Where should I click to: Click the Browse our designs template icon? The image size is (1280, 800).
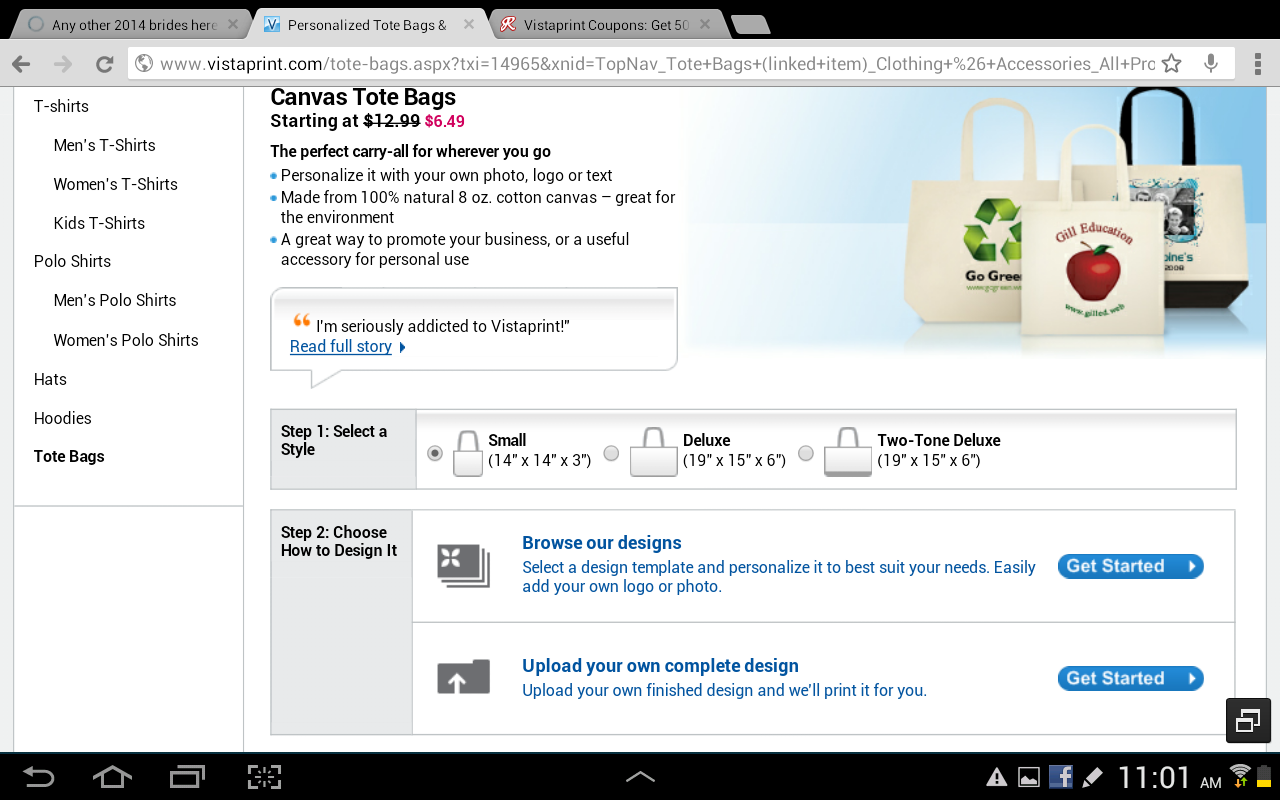tap(463, 566)
